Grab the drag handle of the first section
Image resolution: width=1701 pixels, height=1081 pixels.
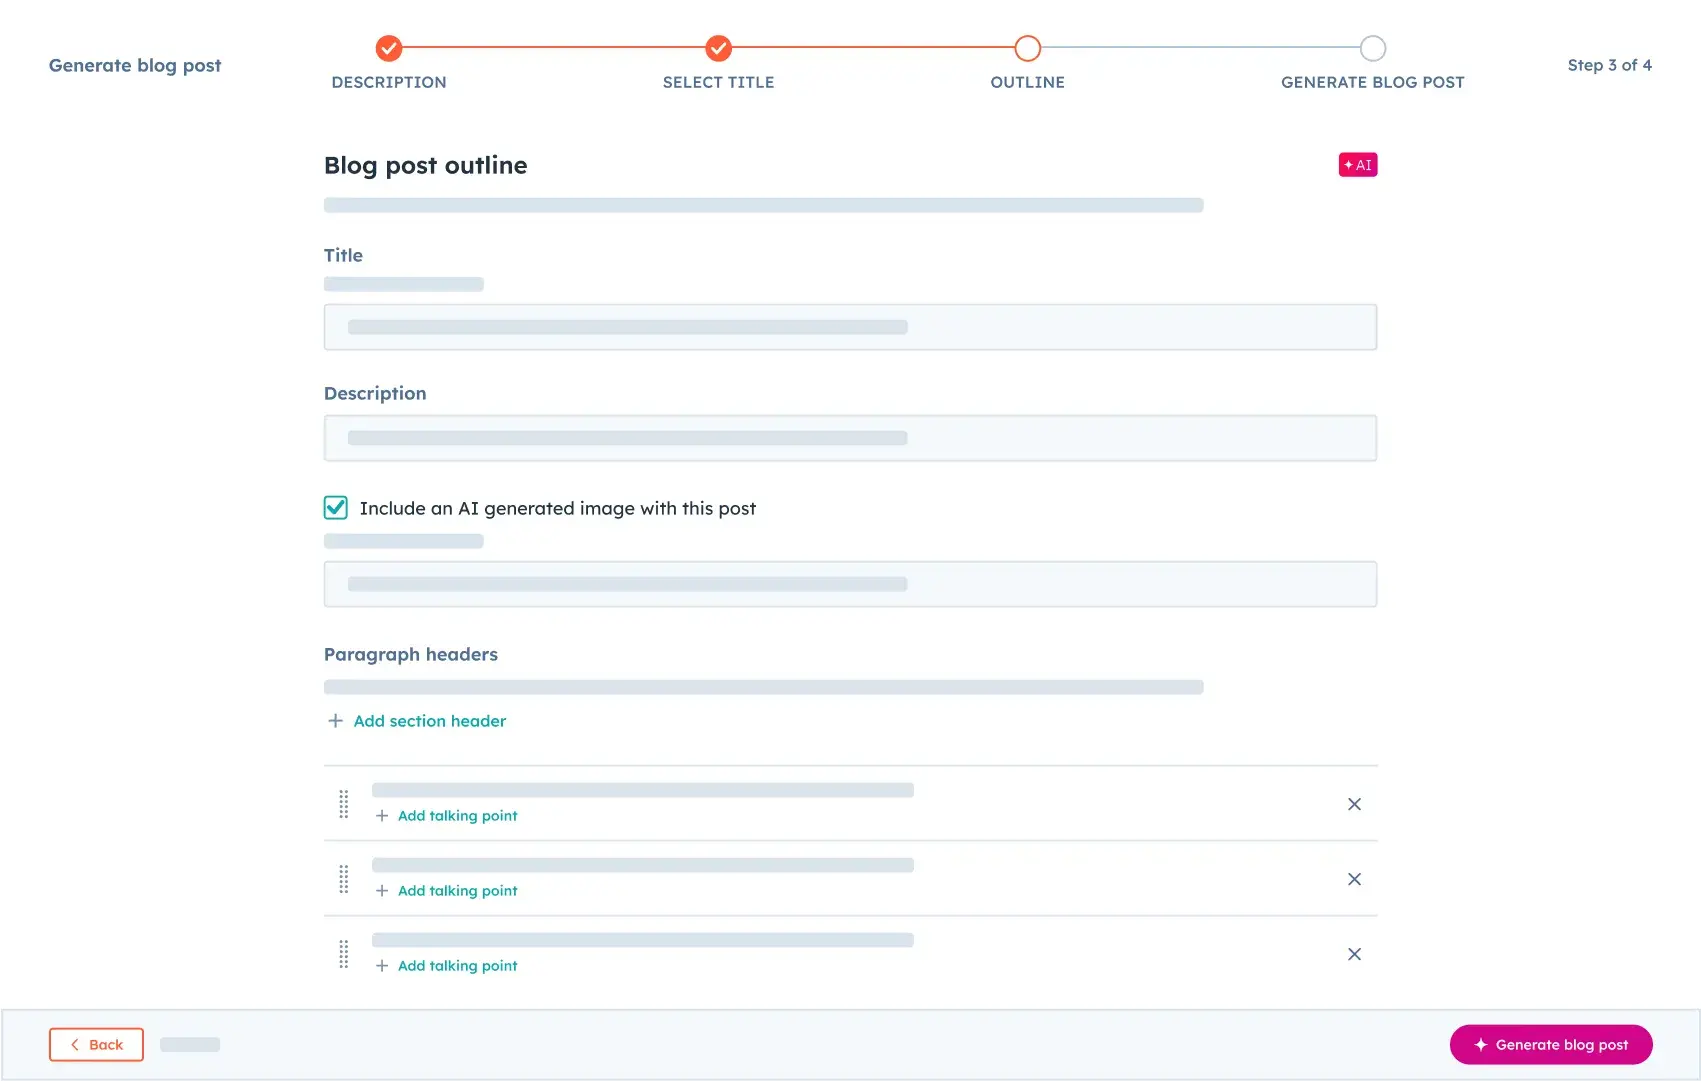pyautogui.click(x=344, y=804)
